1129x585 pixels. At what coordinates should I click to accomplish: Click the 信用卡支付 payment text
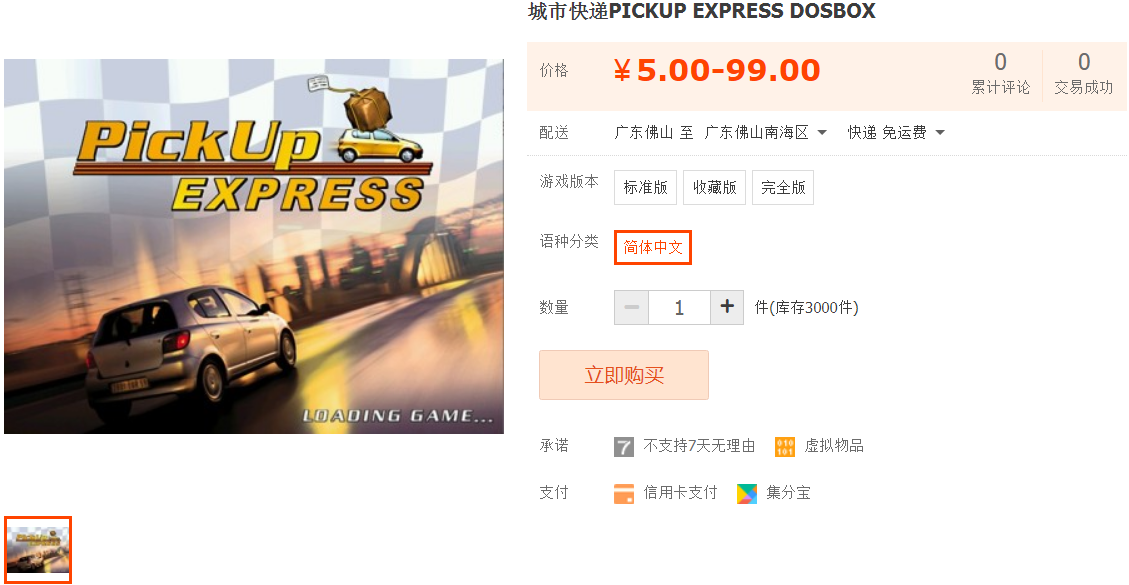680,493
